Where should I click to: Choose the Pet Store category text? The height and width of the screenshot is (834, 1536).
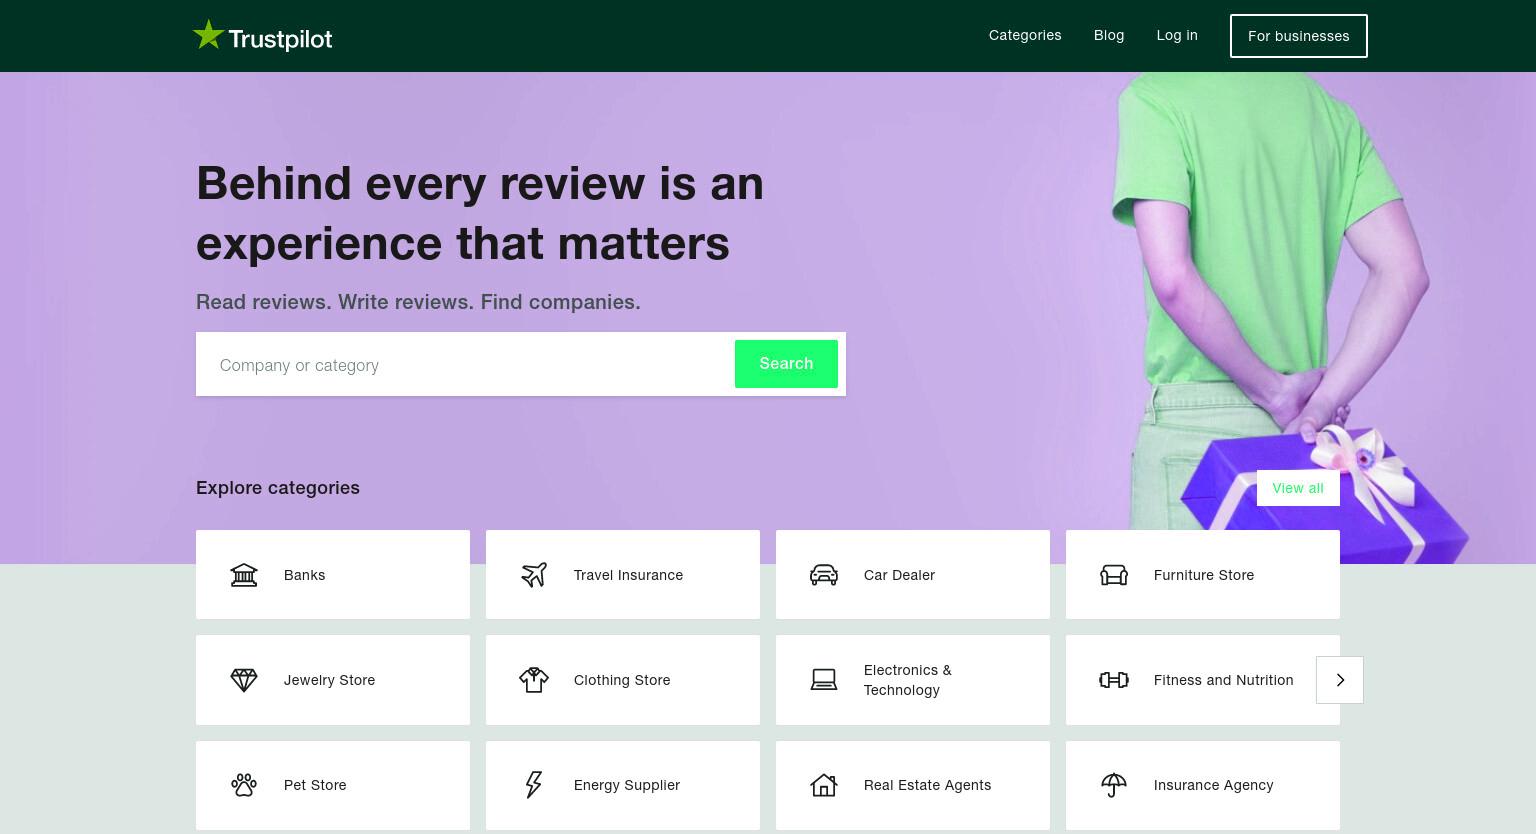(315, 785)
